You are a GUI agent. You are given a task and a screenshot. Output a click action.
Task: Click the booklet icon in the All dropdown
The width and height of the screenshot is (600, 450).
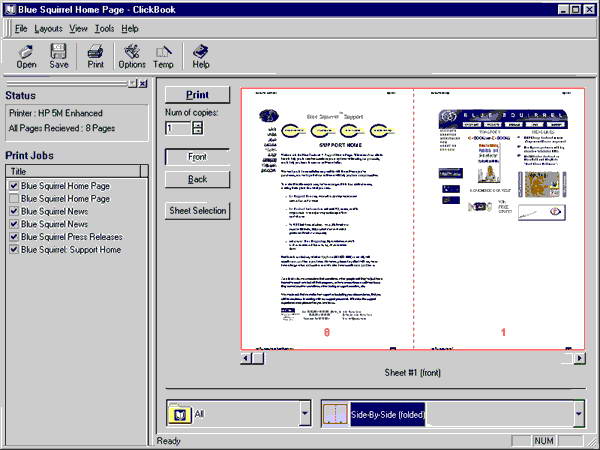coord(180,414)
